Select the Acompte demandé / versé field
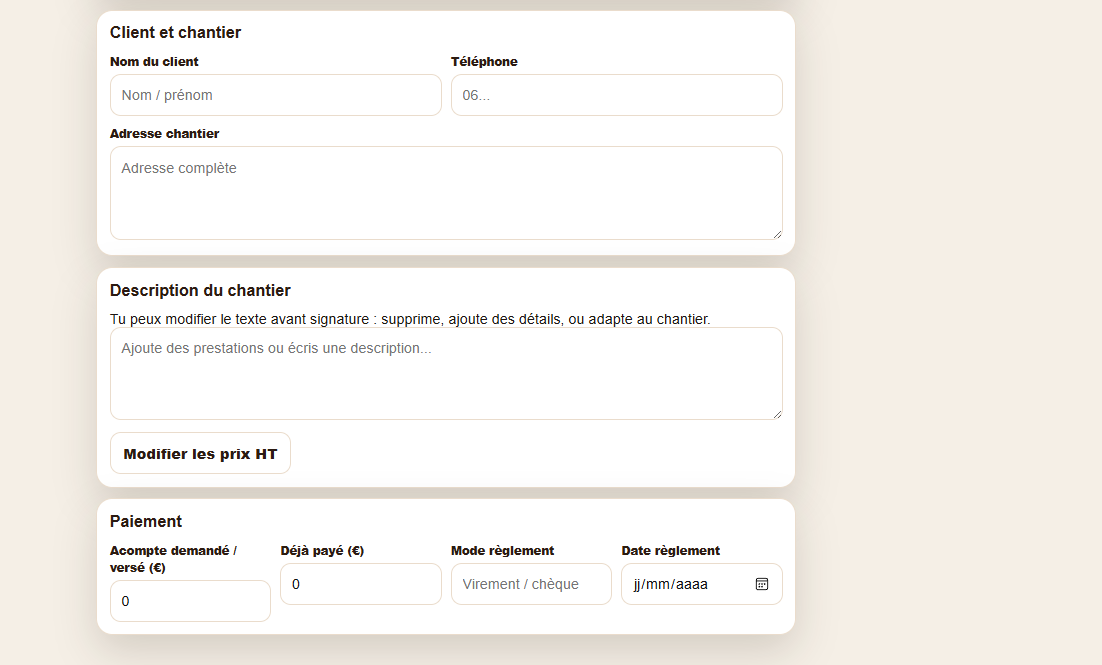This screenshot has width=1102, height=665. point(190,601)
